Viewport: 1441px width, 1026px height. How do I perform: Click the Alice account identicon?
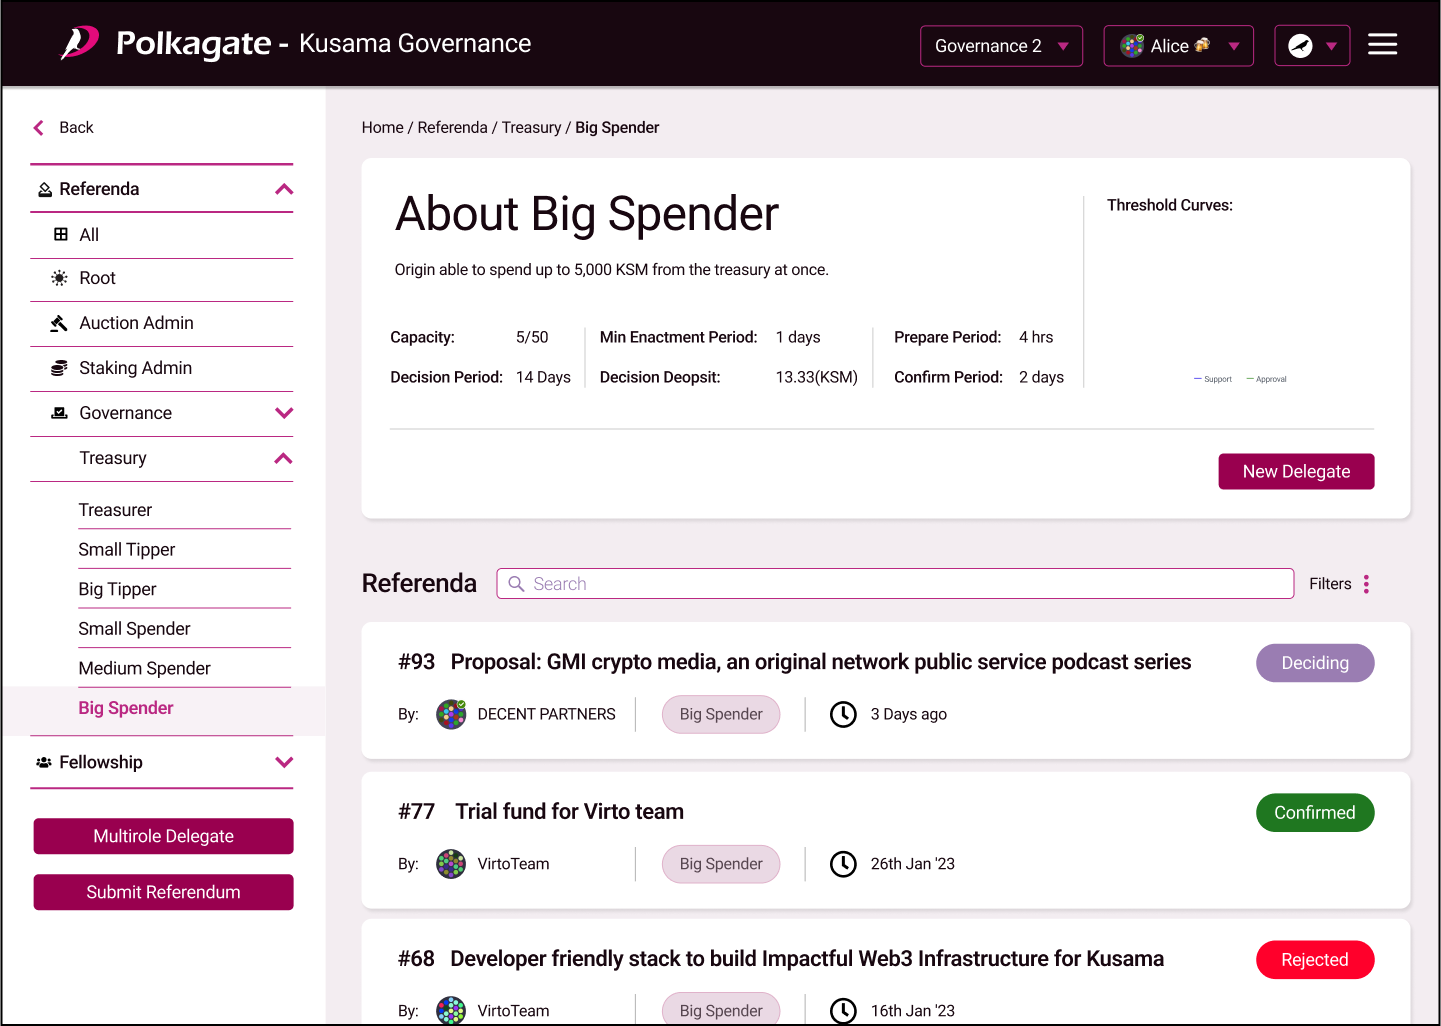click(1132, 46)
